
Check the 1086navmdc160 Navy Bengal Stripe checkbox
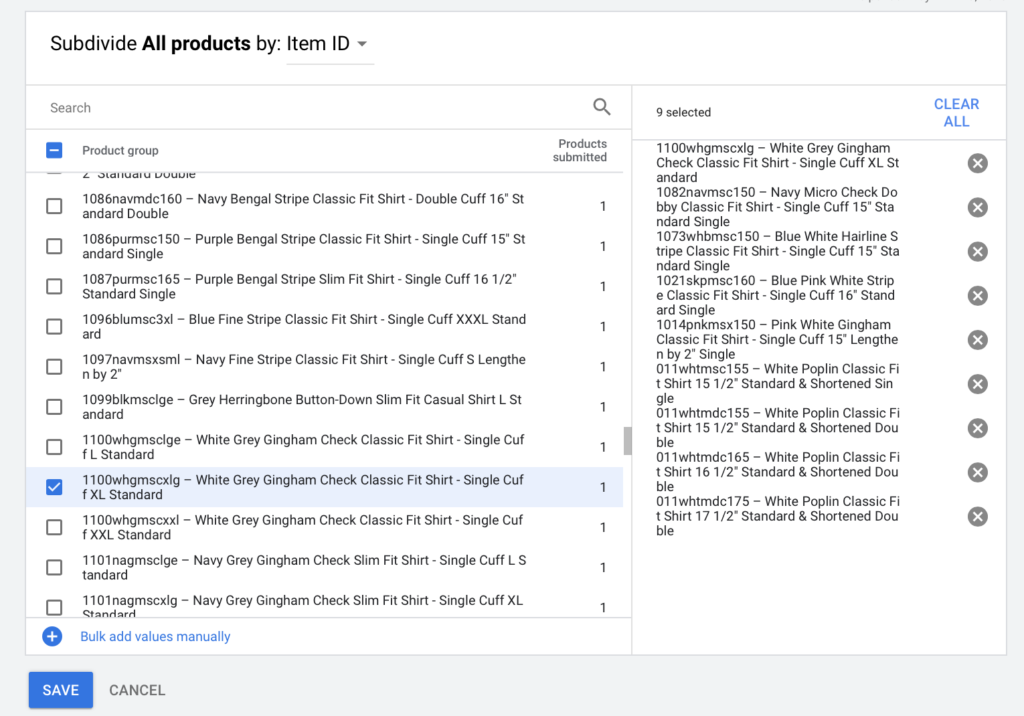click(54, 206)
